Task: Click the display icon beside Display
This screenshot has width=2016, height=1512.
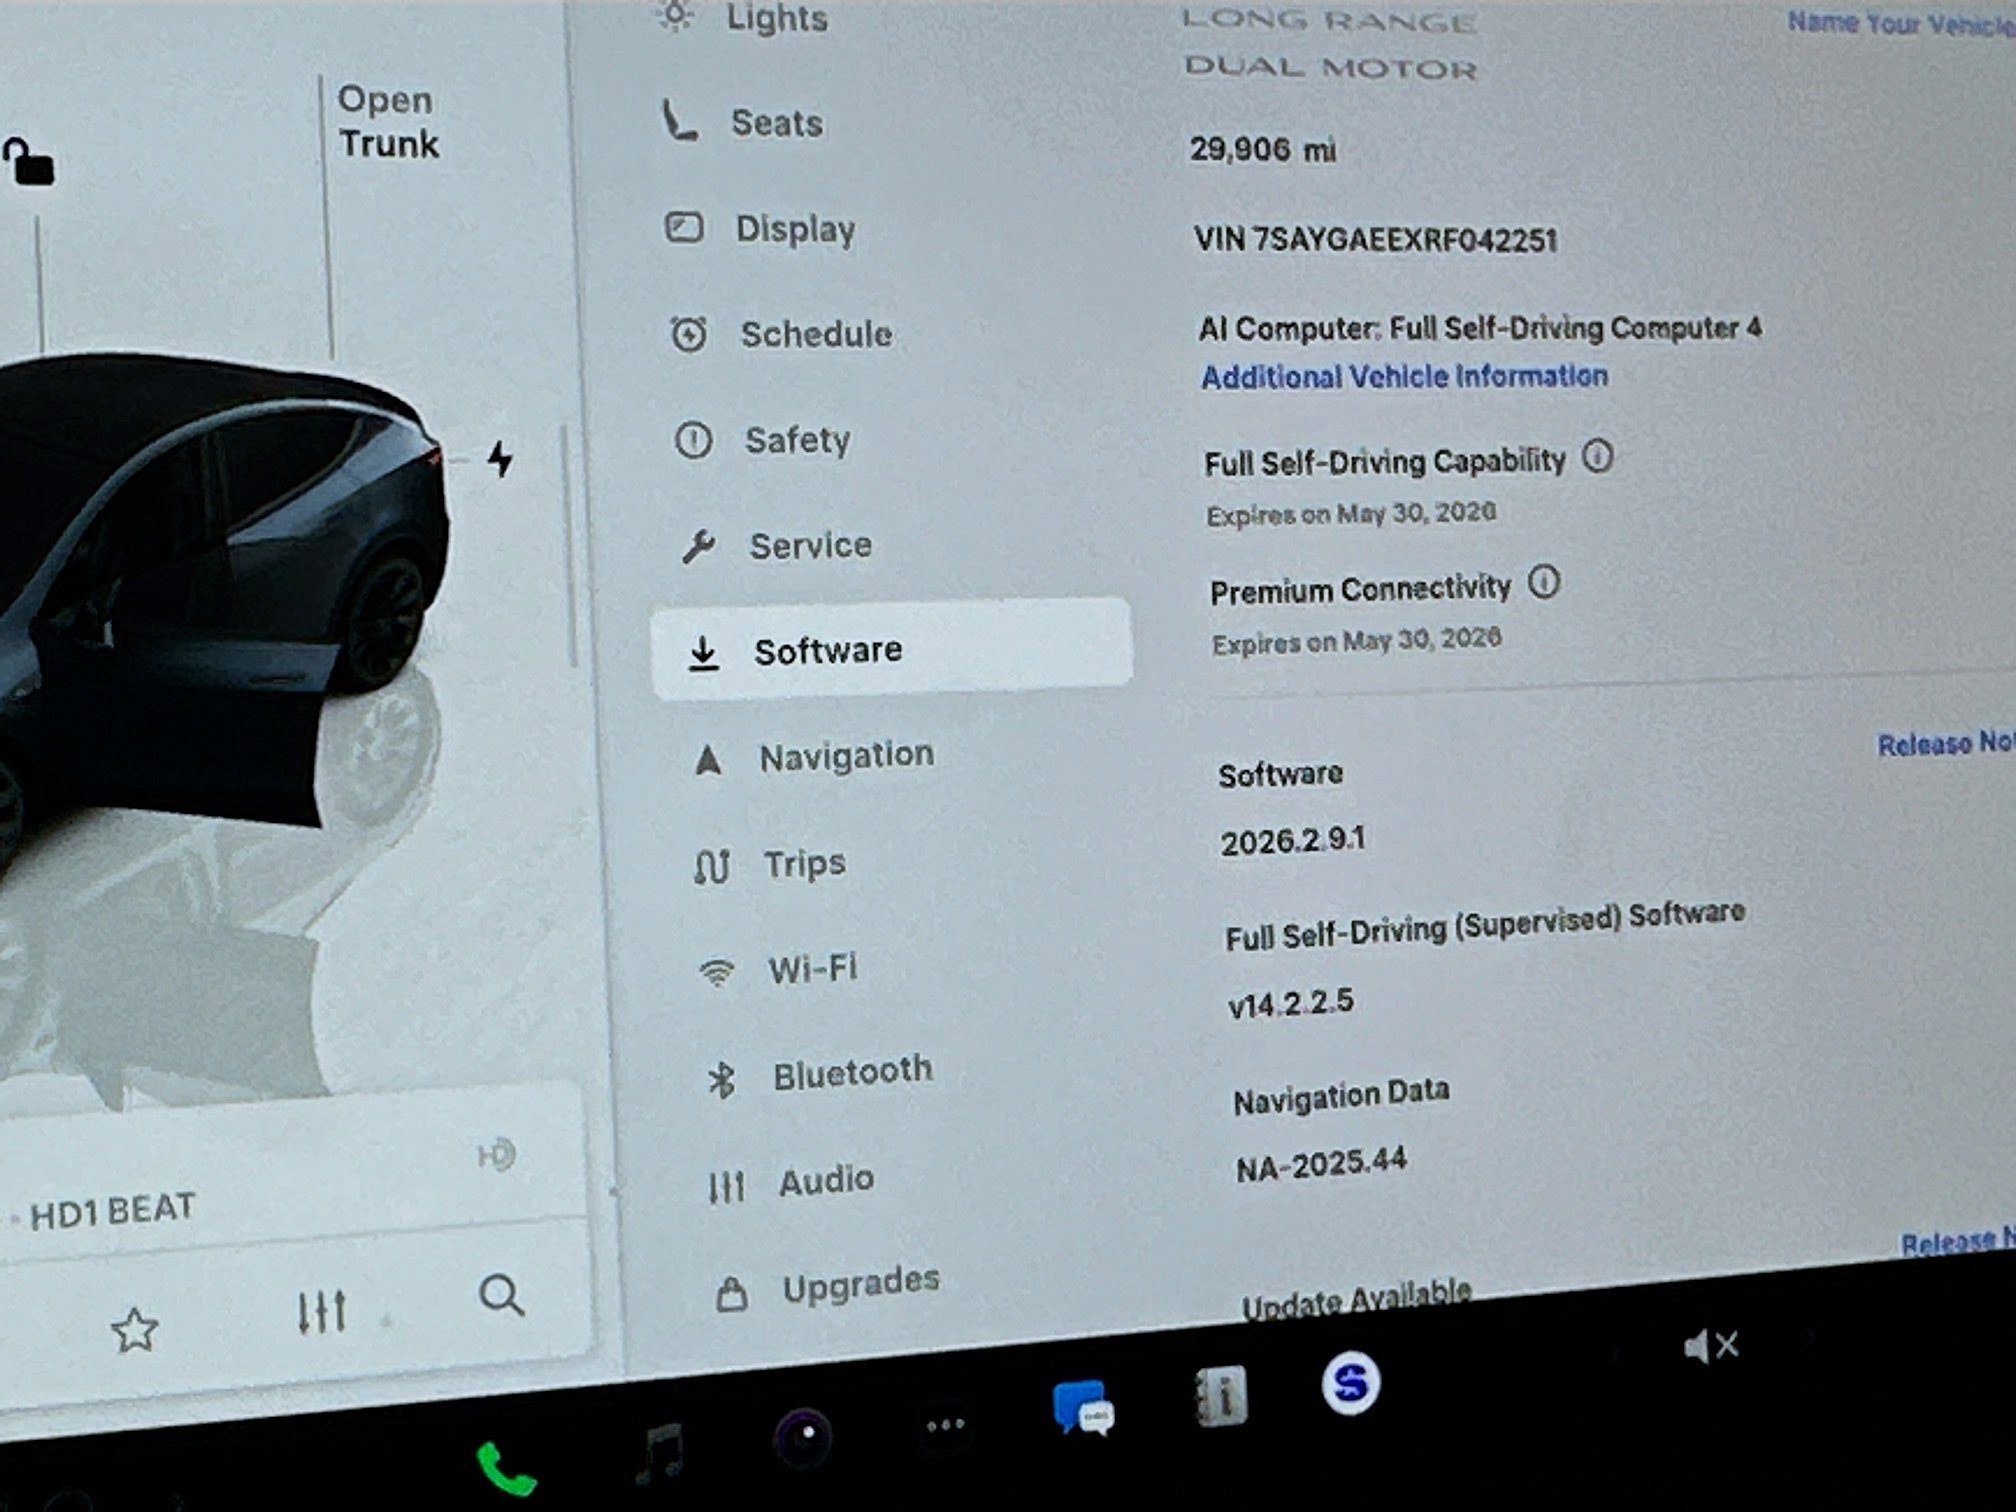Action: (684, 228)
